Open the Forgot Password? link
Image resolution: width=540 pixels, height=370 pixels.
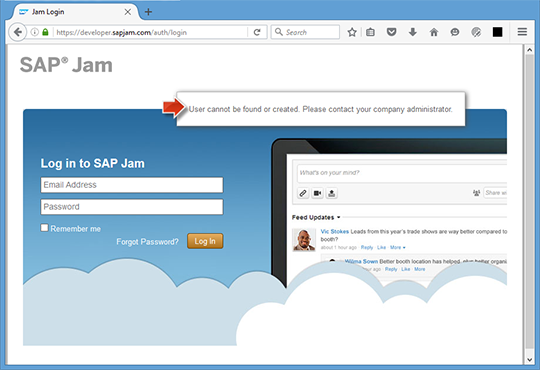point(147,241)
